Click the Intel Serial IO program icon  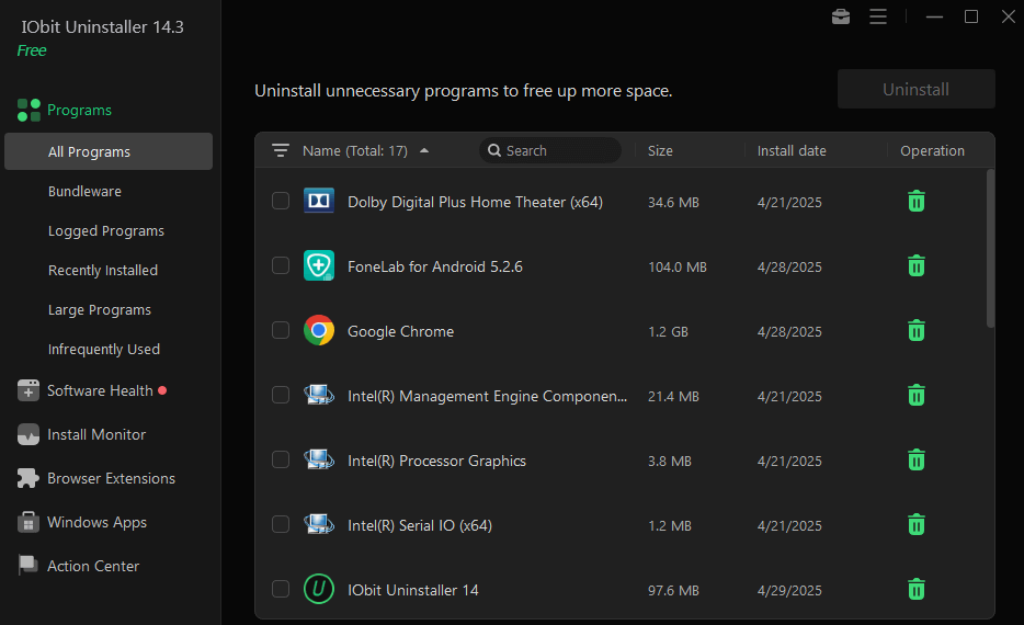point(319,524)
